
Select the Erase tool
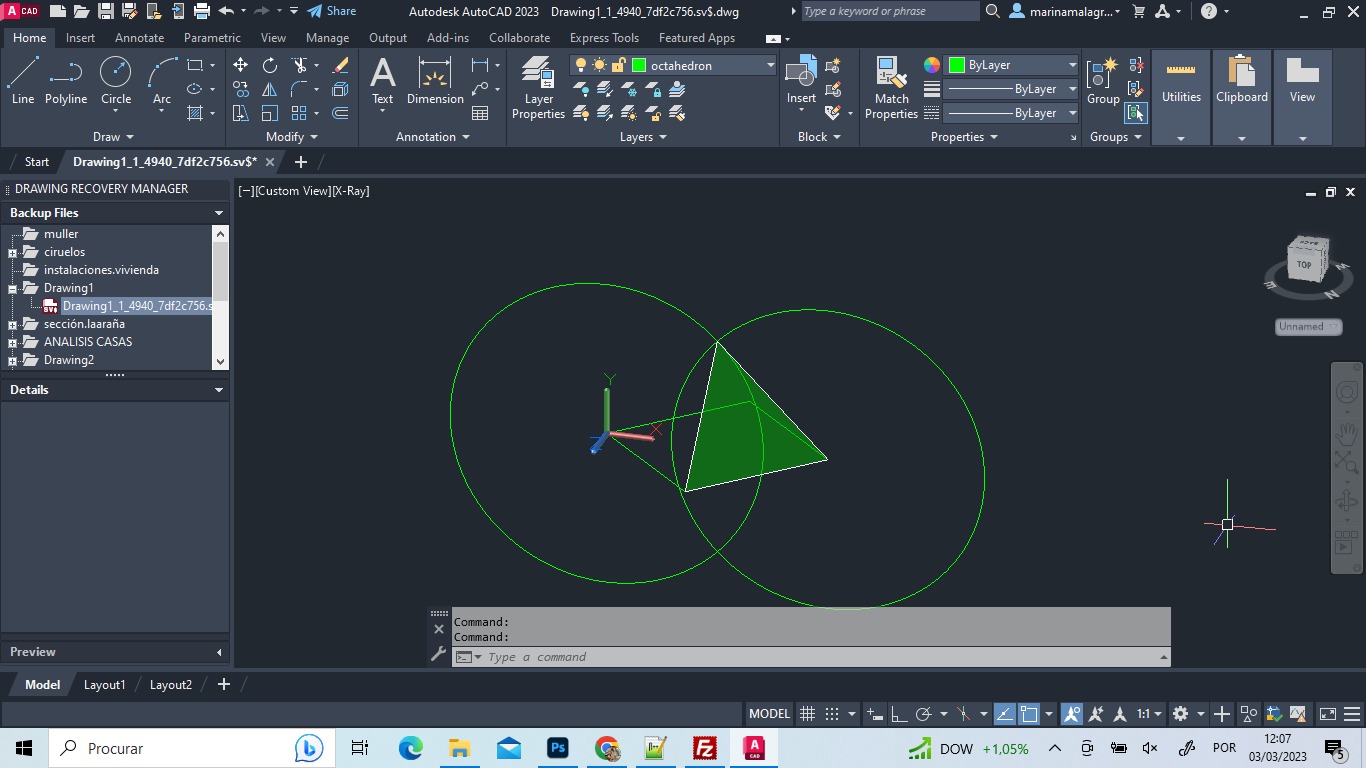click(x=340, y=65)
